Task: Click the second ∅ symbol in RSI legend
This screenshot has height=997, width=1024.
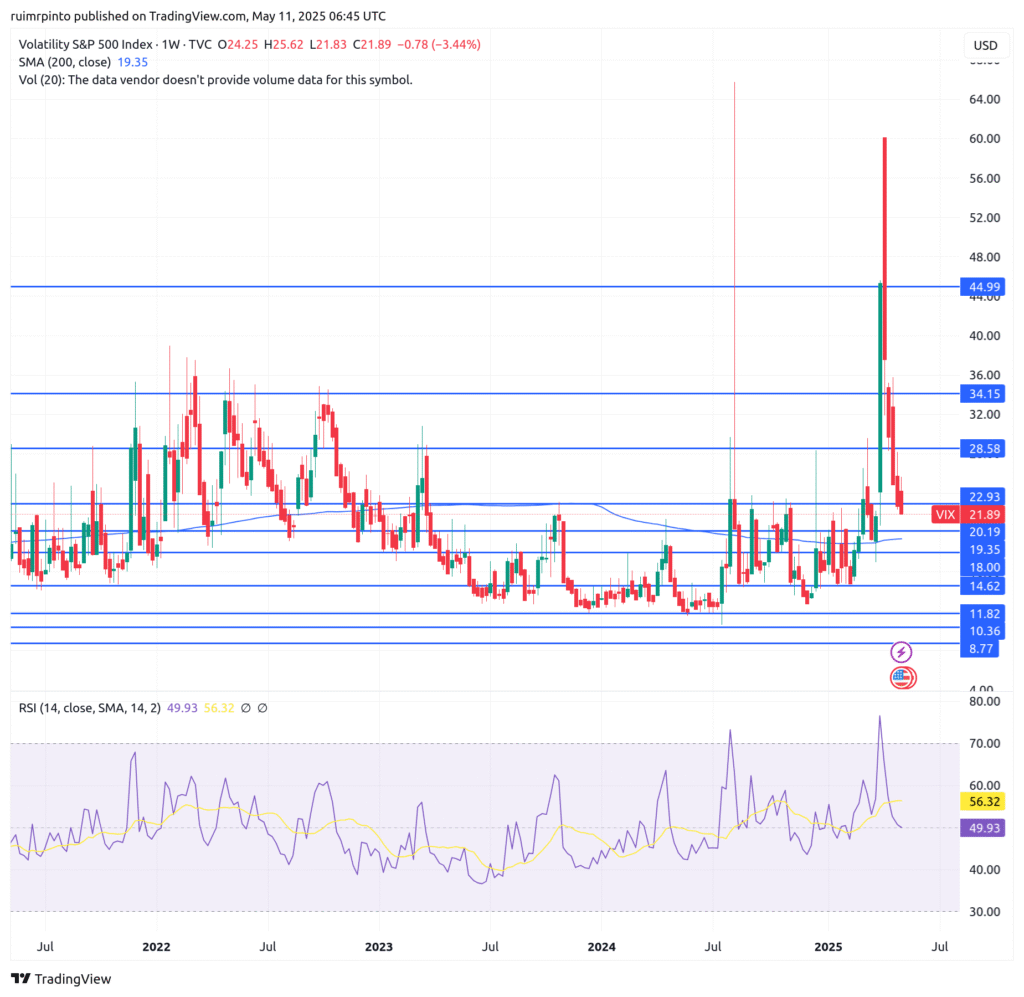Action: click(262, 708)
